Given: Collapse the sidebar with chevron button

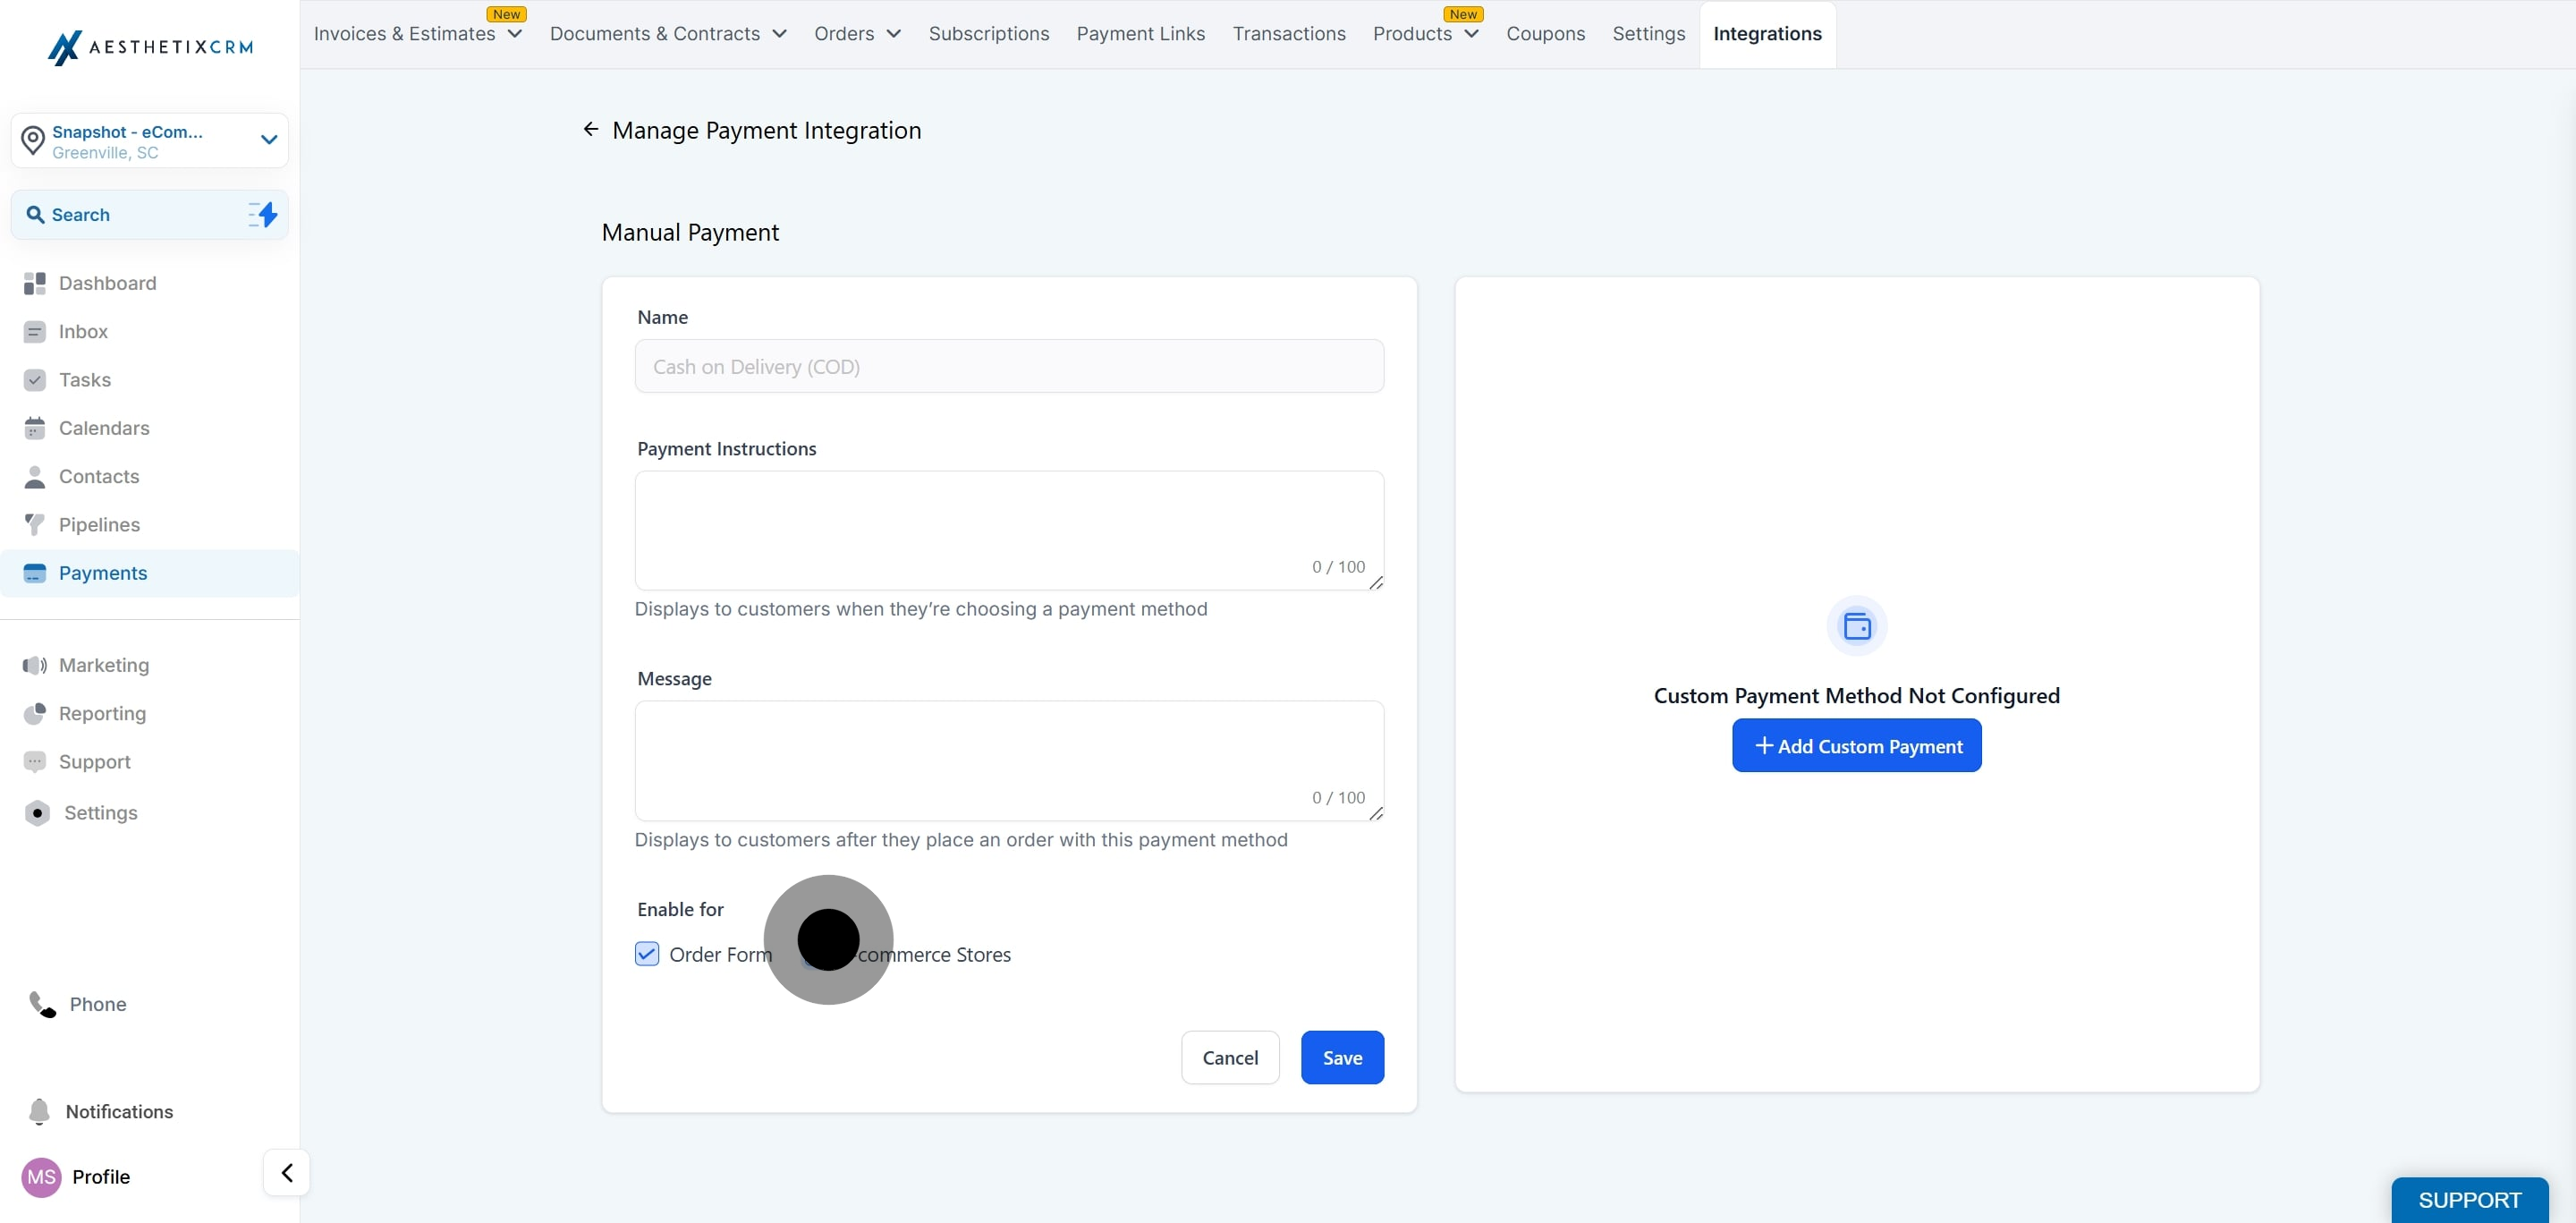Looking at the screenshot, I should pos(287,1172).
